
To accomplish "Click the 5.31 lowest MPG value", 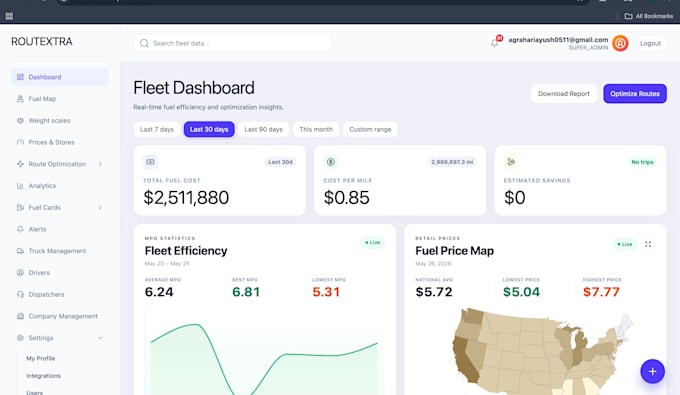I will 326,292.
